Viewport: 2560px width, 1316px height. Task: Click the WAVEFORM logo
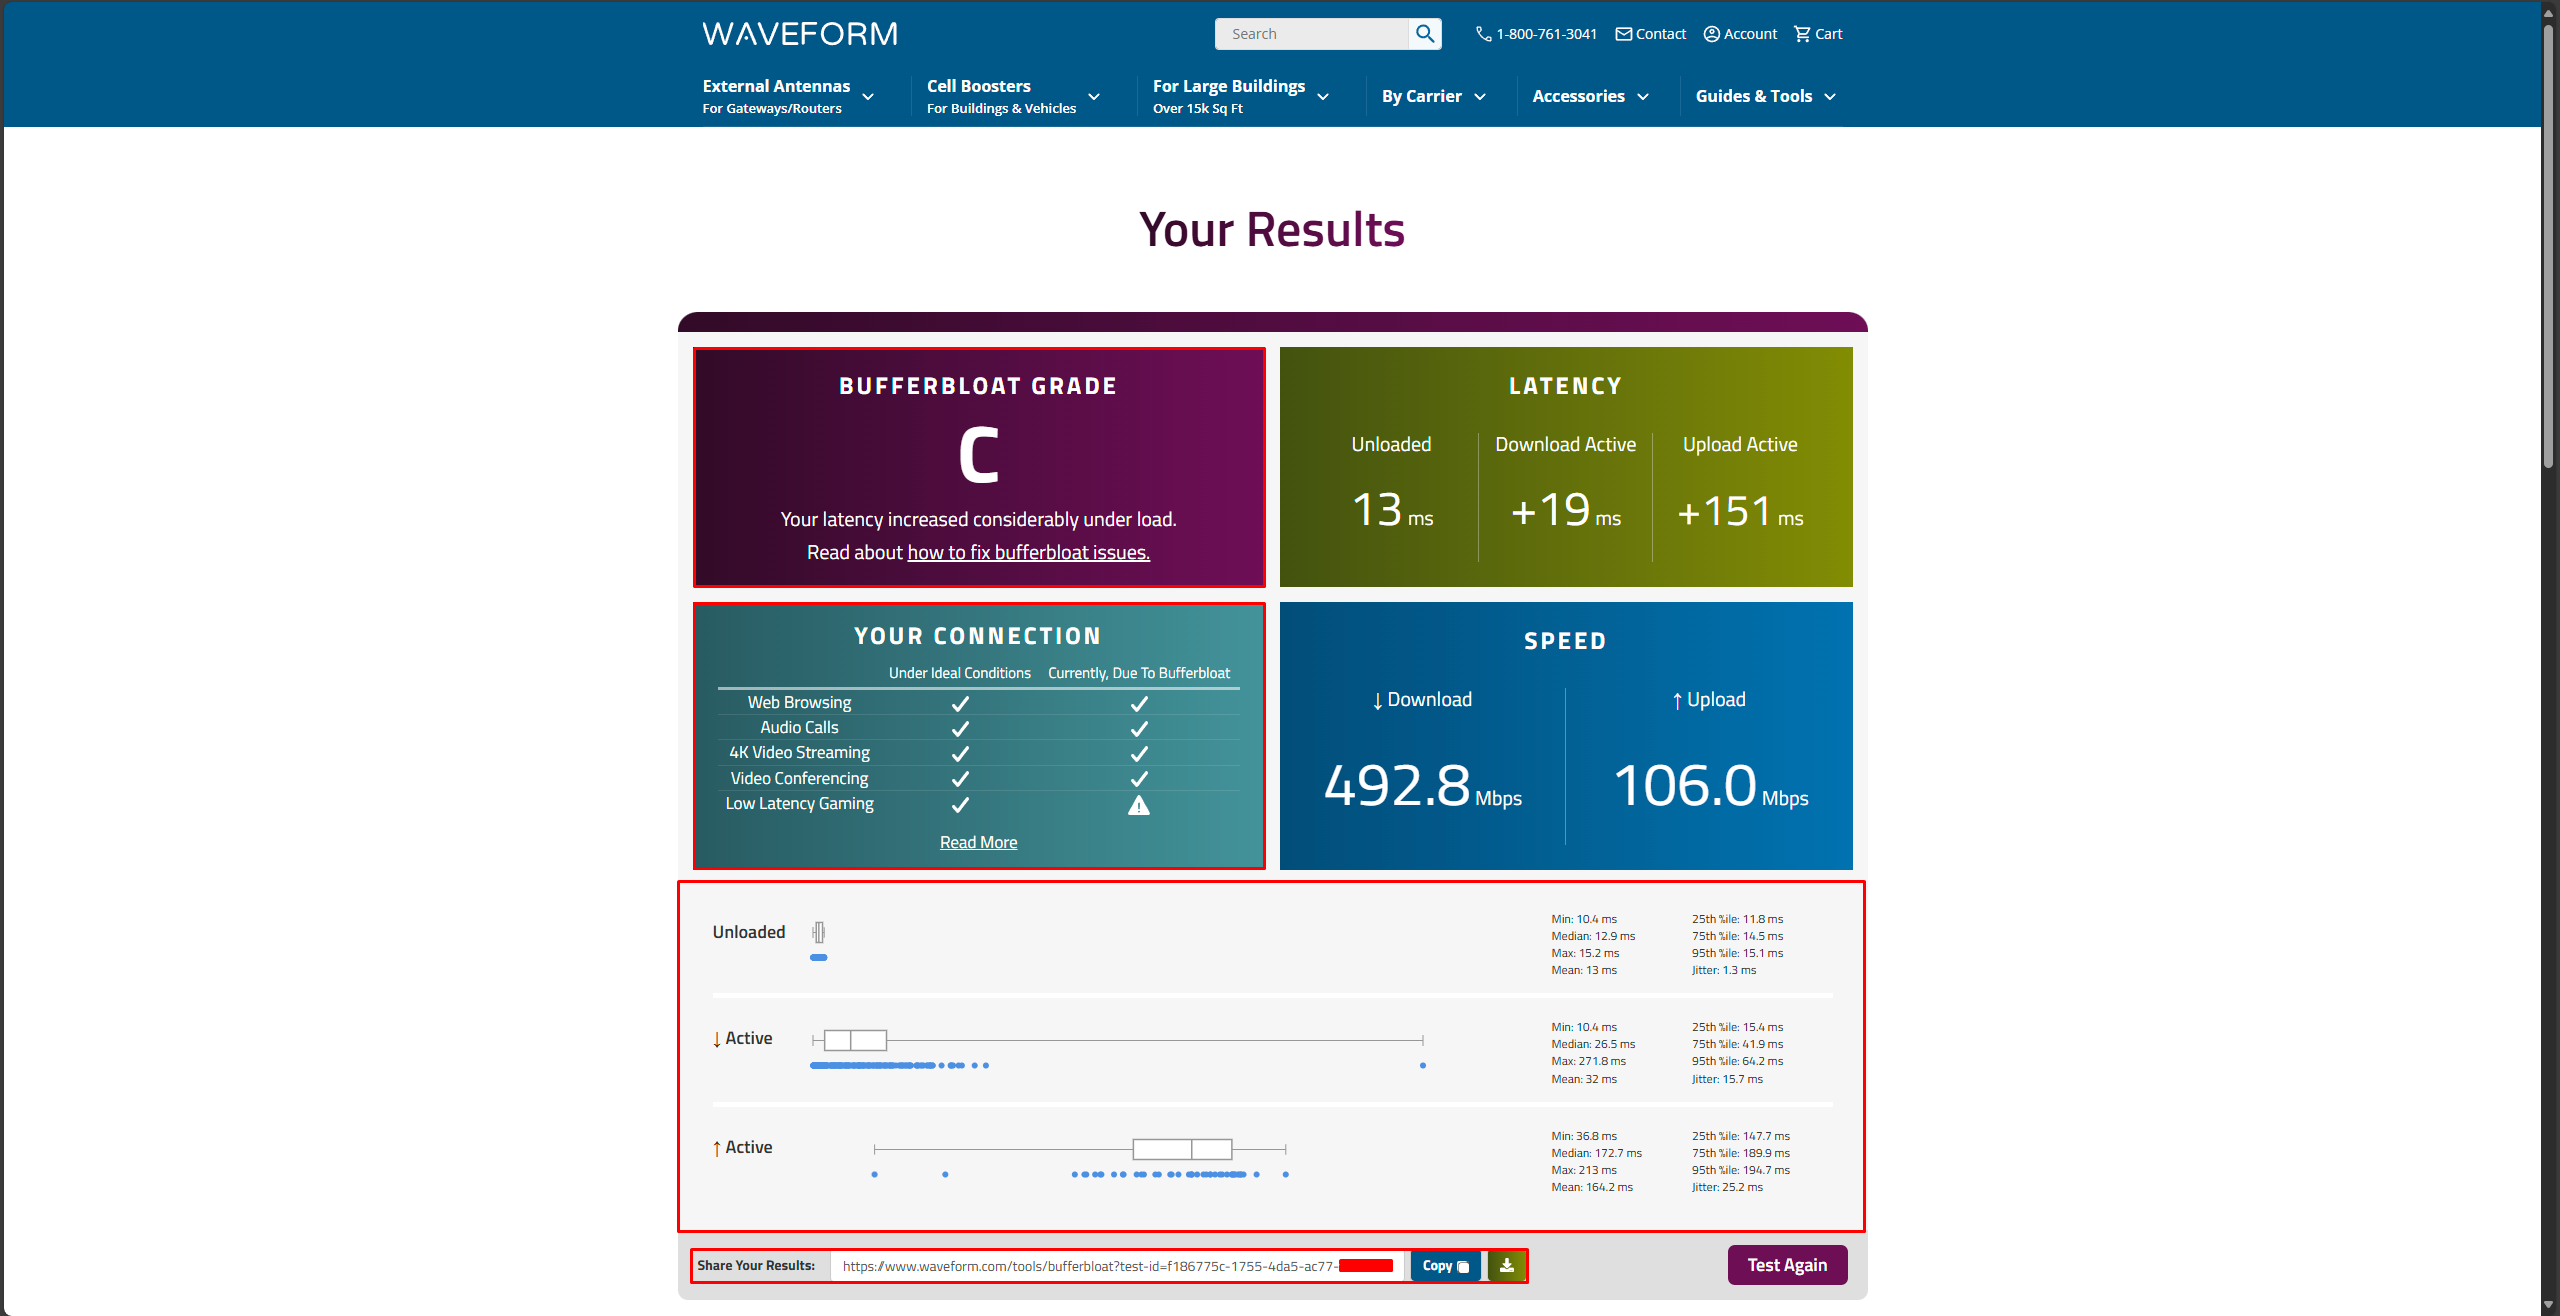click(800, 34)
